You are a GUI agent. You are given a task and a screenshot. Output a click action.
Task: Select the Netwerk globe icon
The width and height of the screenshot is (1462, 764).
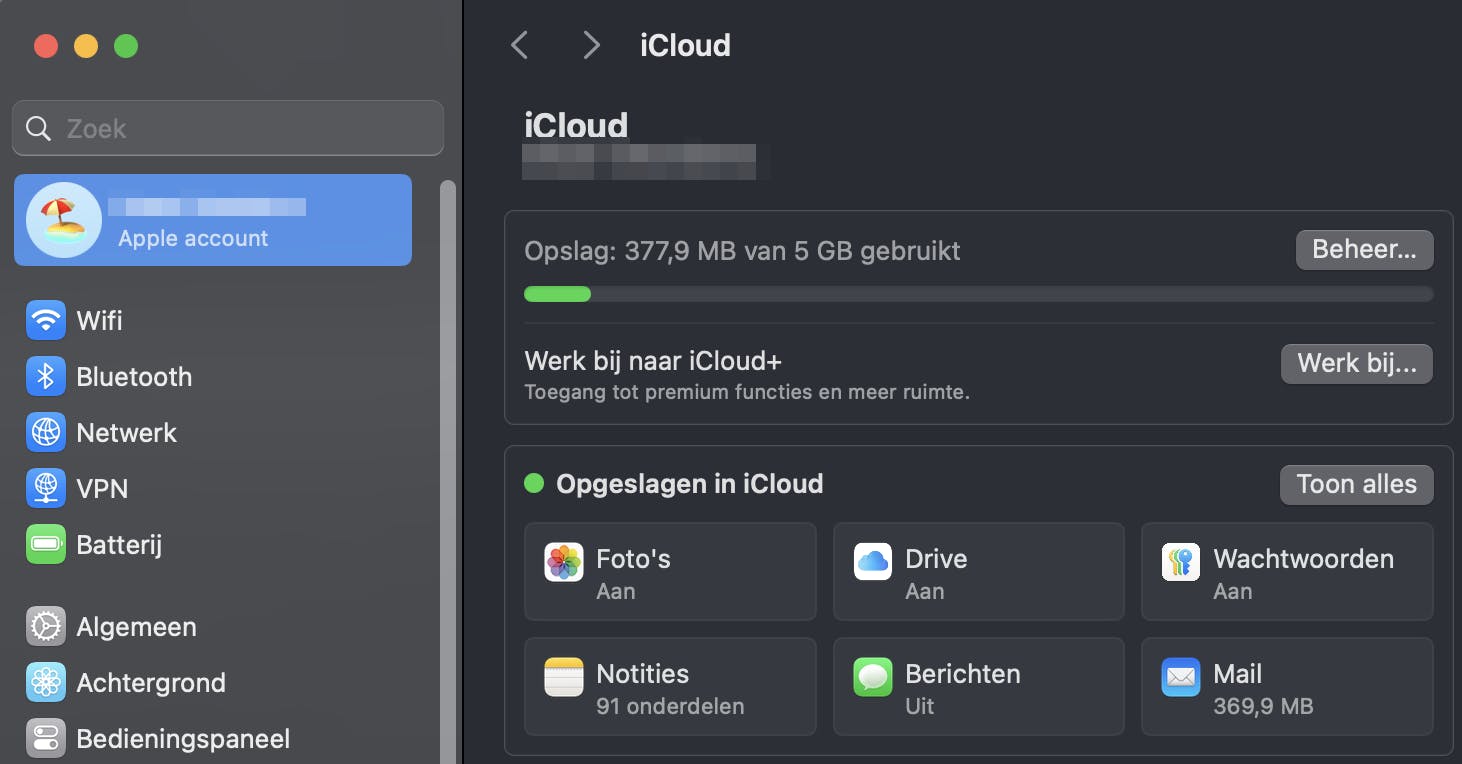click(45, 432)
